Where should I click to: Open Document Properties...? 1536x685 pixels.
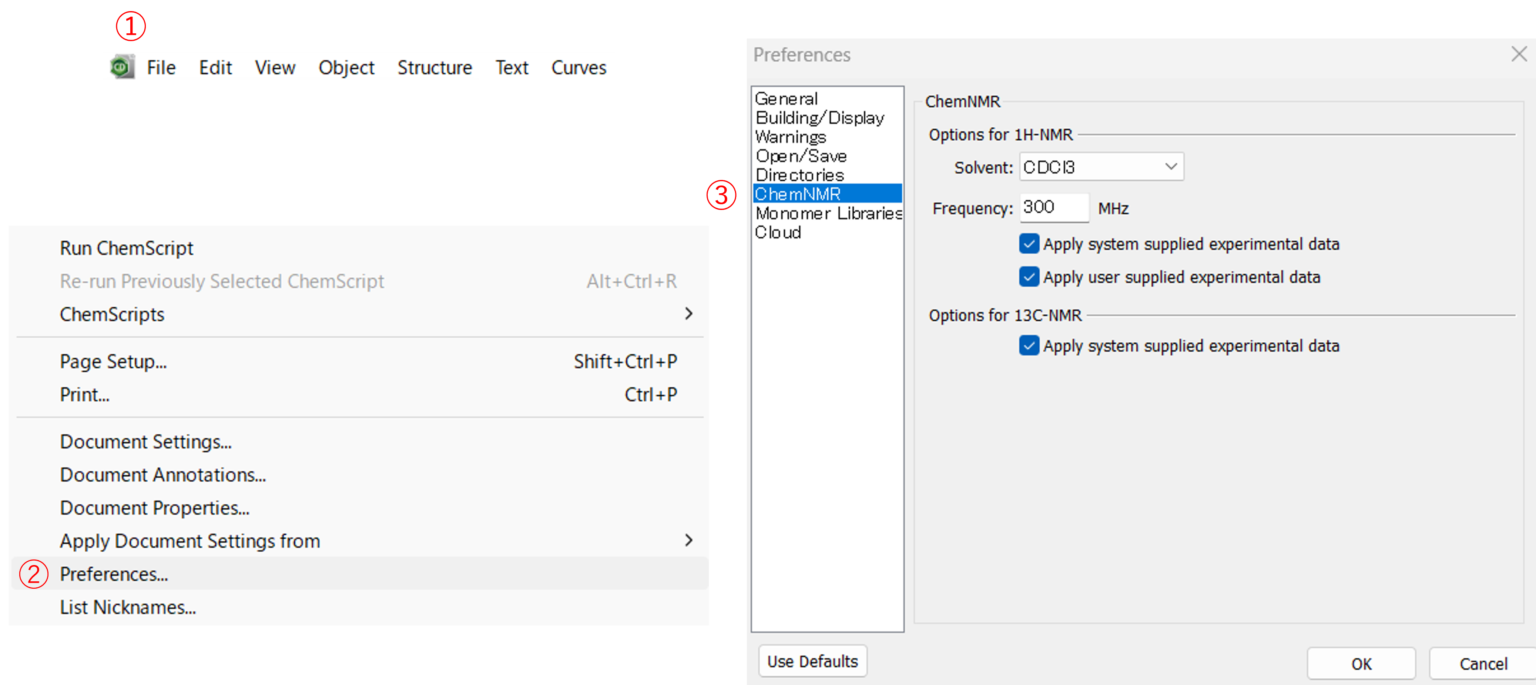[358, 508]
